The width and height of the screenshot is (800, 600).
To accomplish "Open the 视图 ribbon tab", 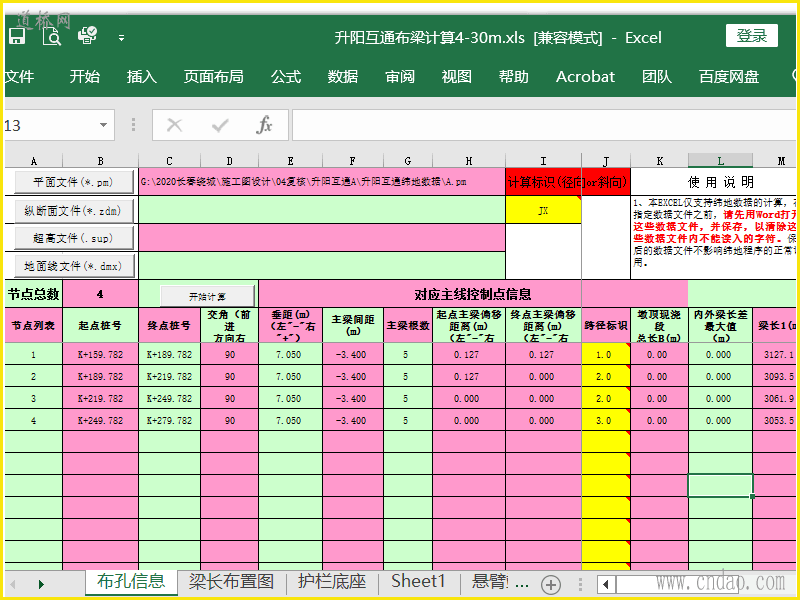I will click(x=457, y=77).
